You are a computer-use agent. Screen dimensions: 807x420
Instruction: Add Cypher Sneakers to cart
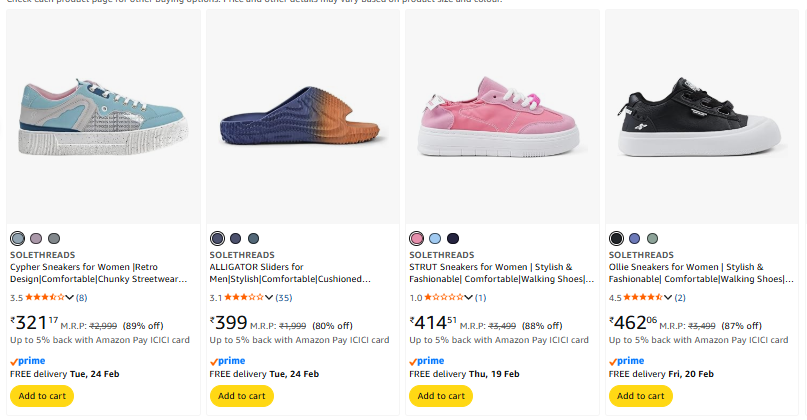(41, 396)
